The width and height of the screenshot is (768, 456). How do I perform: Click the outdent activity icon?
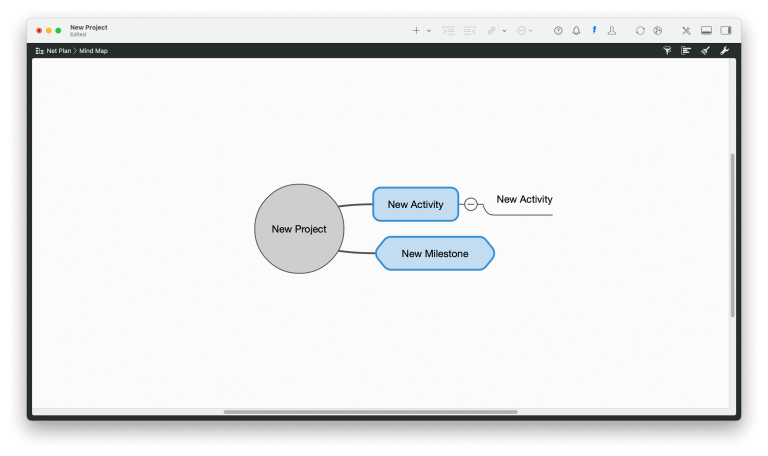point(470,30)
